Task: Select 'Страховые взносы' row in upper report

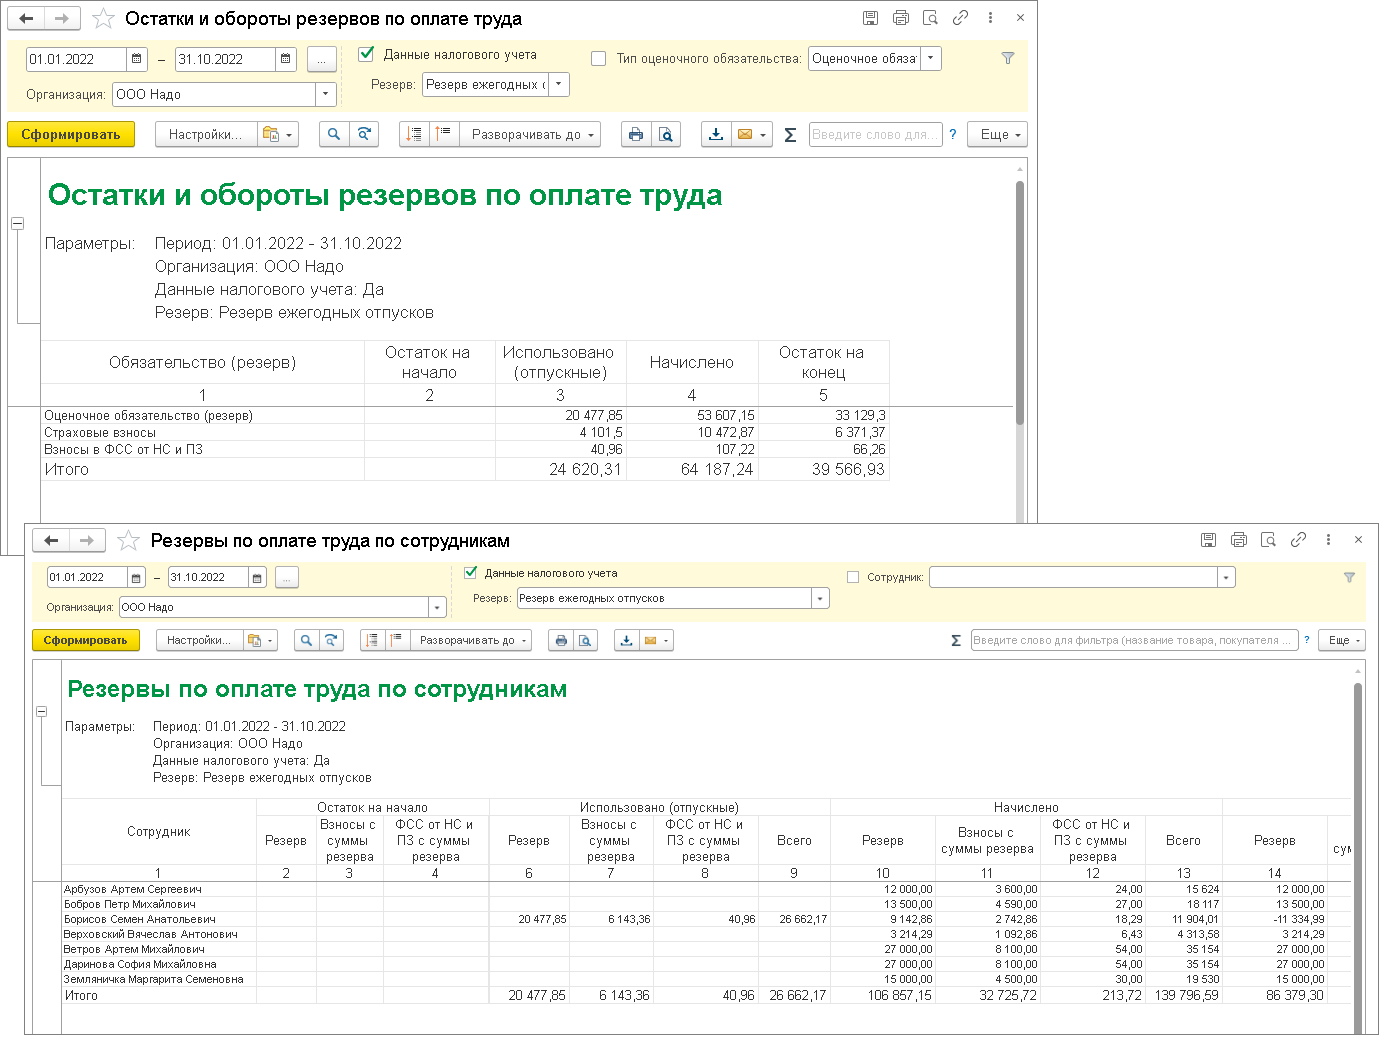Action: tap(465, 432)
